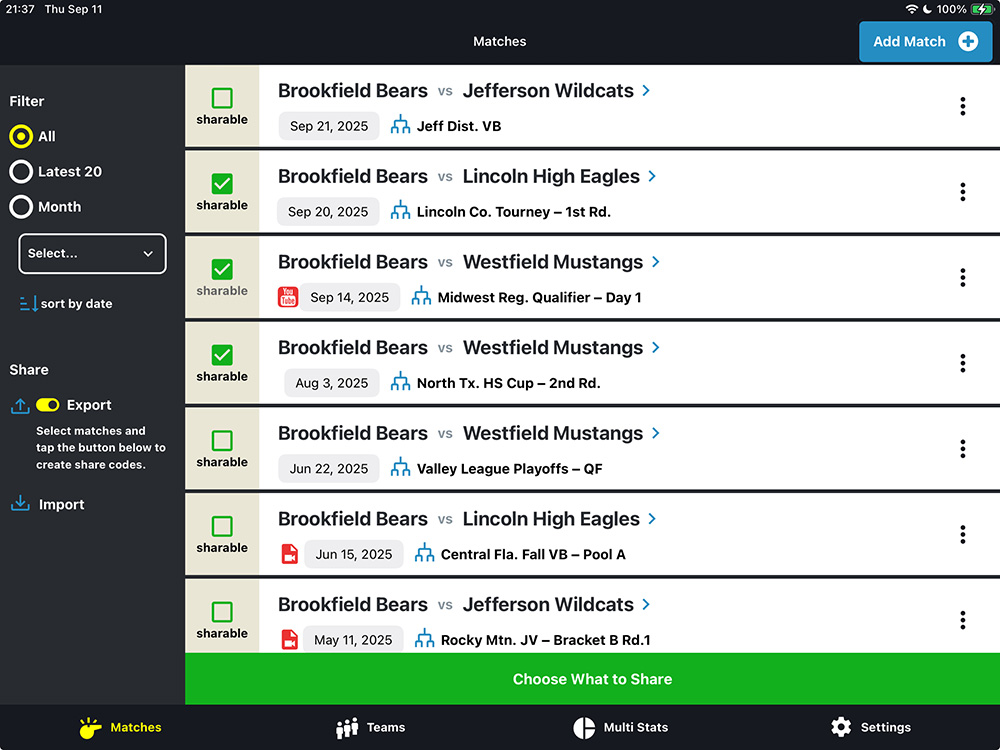The width and height of the screenshot is (1000, 750).
Task: Uncheck sharable box for Lincoln Co. Tourney match
Action: coord(222,184)
